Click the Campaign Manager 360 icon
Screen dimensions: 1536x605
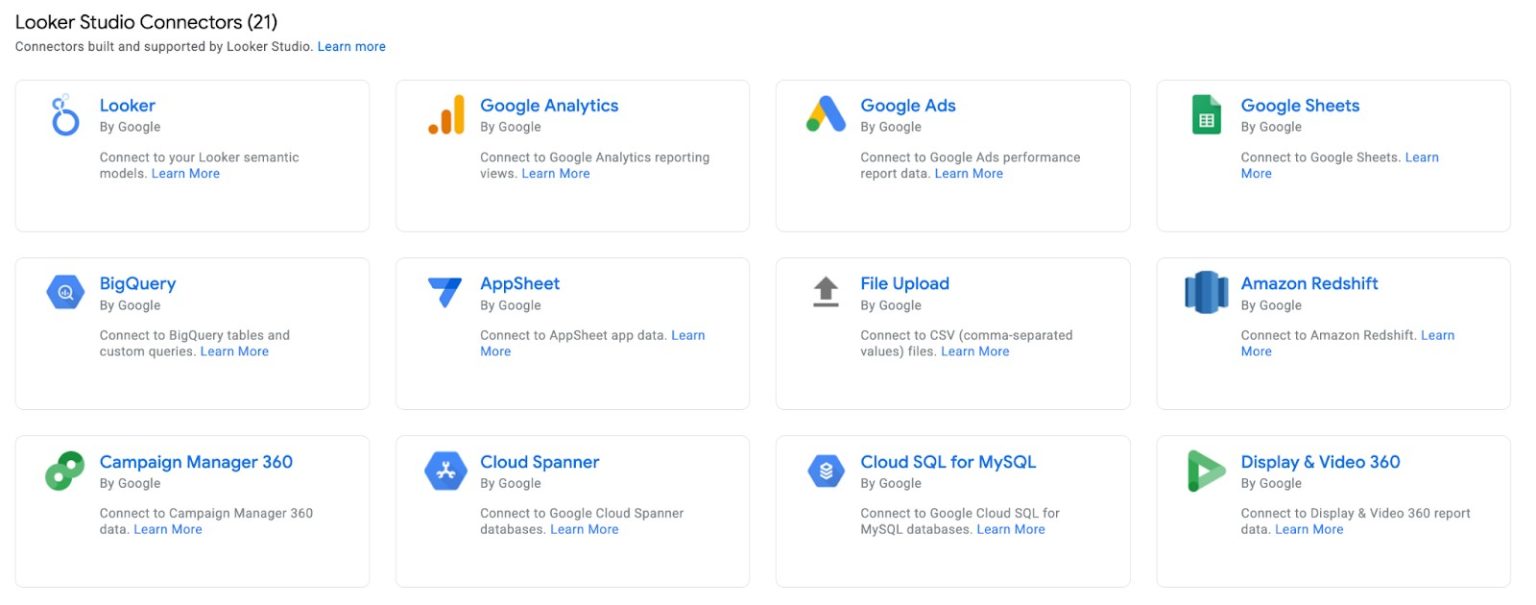[x=65, y=471]
